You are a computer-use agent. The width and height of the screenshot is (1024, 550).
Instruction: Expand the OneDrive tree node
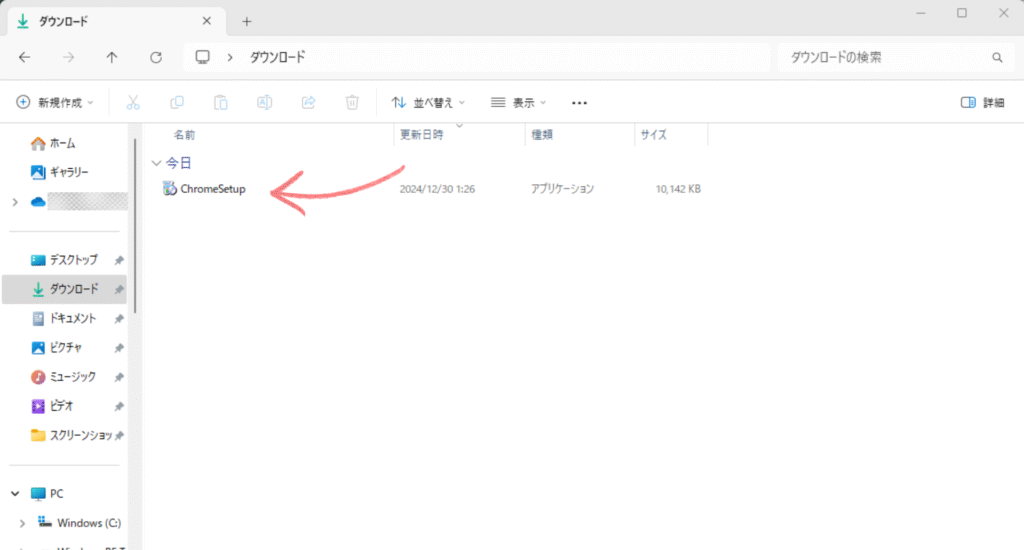click(x=15, y=202)
